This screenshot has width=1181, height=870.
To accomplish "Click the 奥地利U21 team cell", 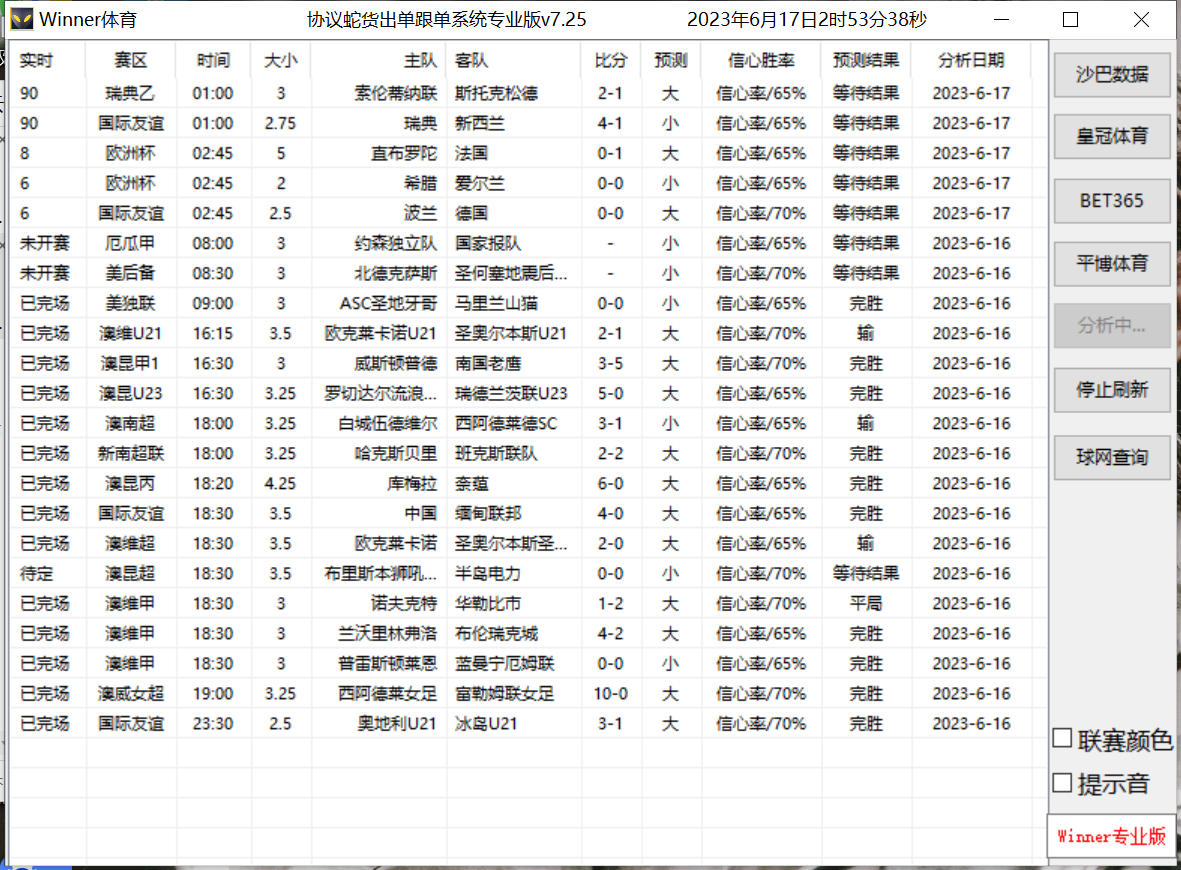I will [397, 724].
